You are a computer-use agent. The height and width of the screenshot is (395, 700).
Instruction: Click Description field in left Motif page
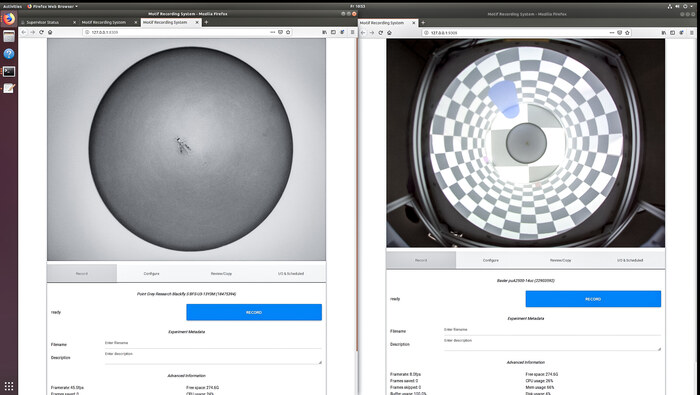[213, 357]
